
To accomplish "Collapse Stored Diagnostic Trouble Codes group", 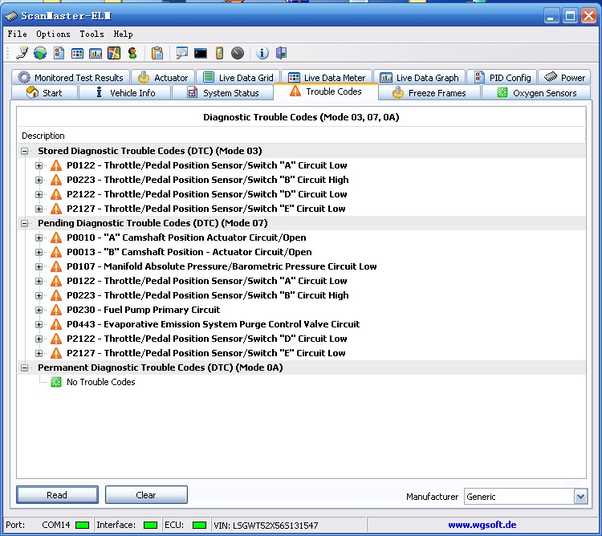I will click(25, 151).
